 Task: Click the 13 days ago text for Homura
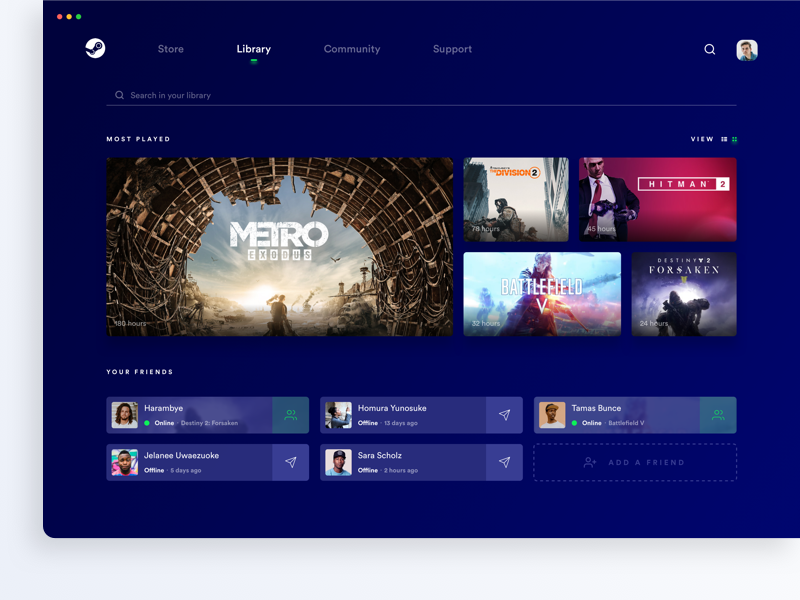[401, 423]
